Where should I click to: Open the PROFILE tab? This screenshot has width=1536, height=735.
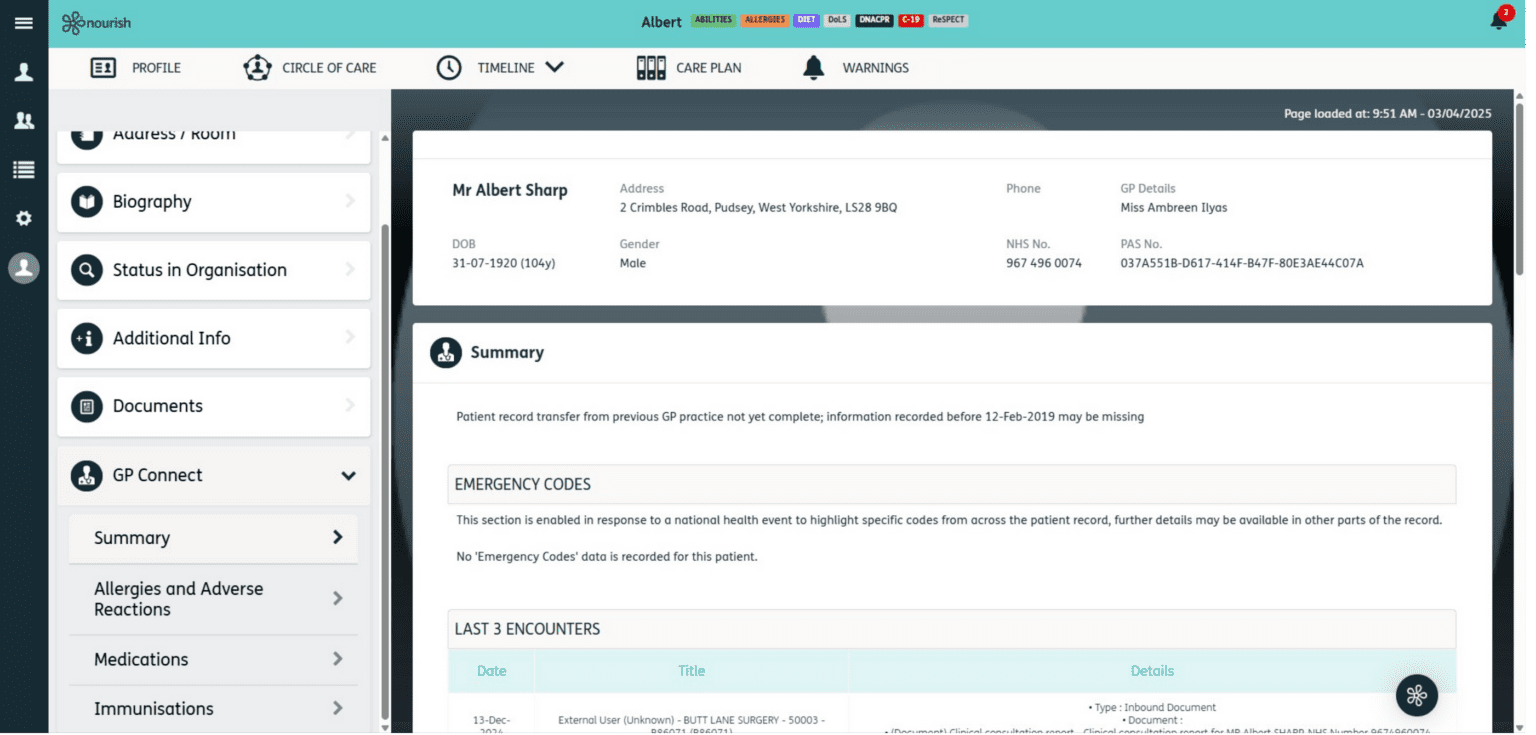pyautogui.click(x=136, y=68)
